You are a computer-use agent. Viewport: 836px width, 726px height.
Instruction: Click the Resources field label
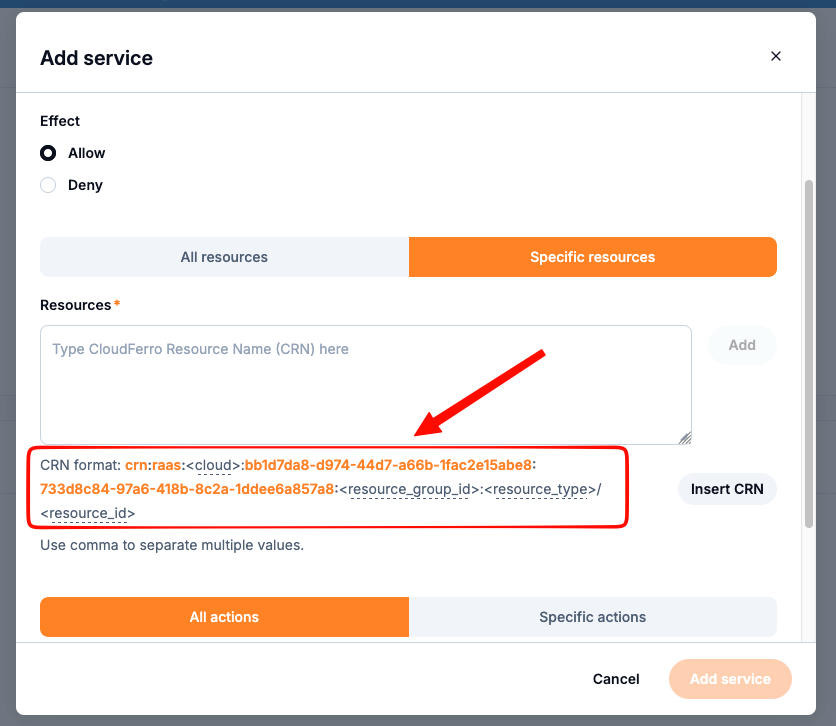point(76,305)
